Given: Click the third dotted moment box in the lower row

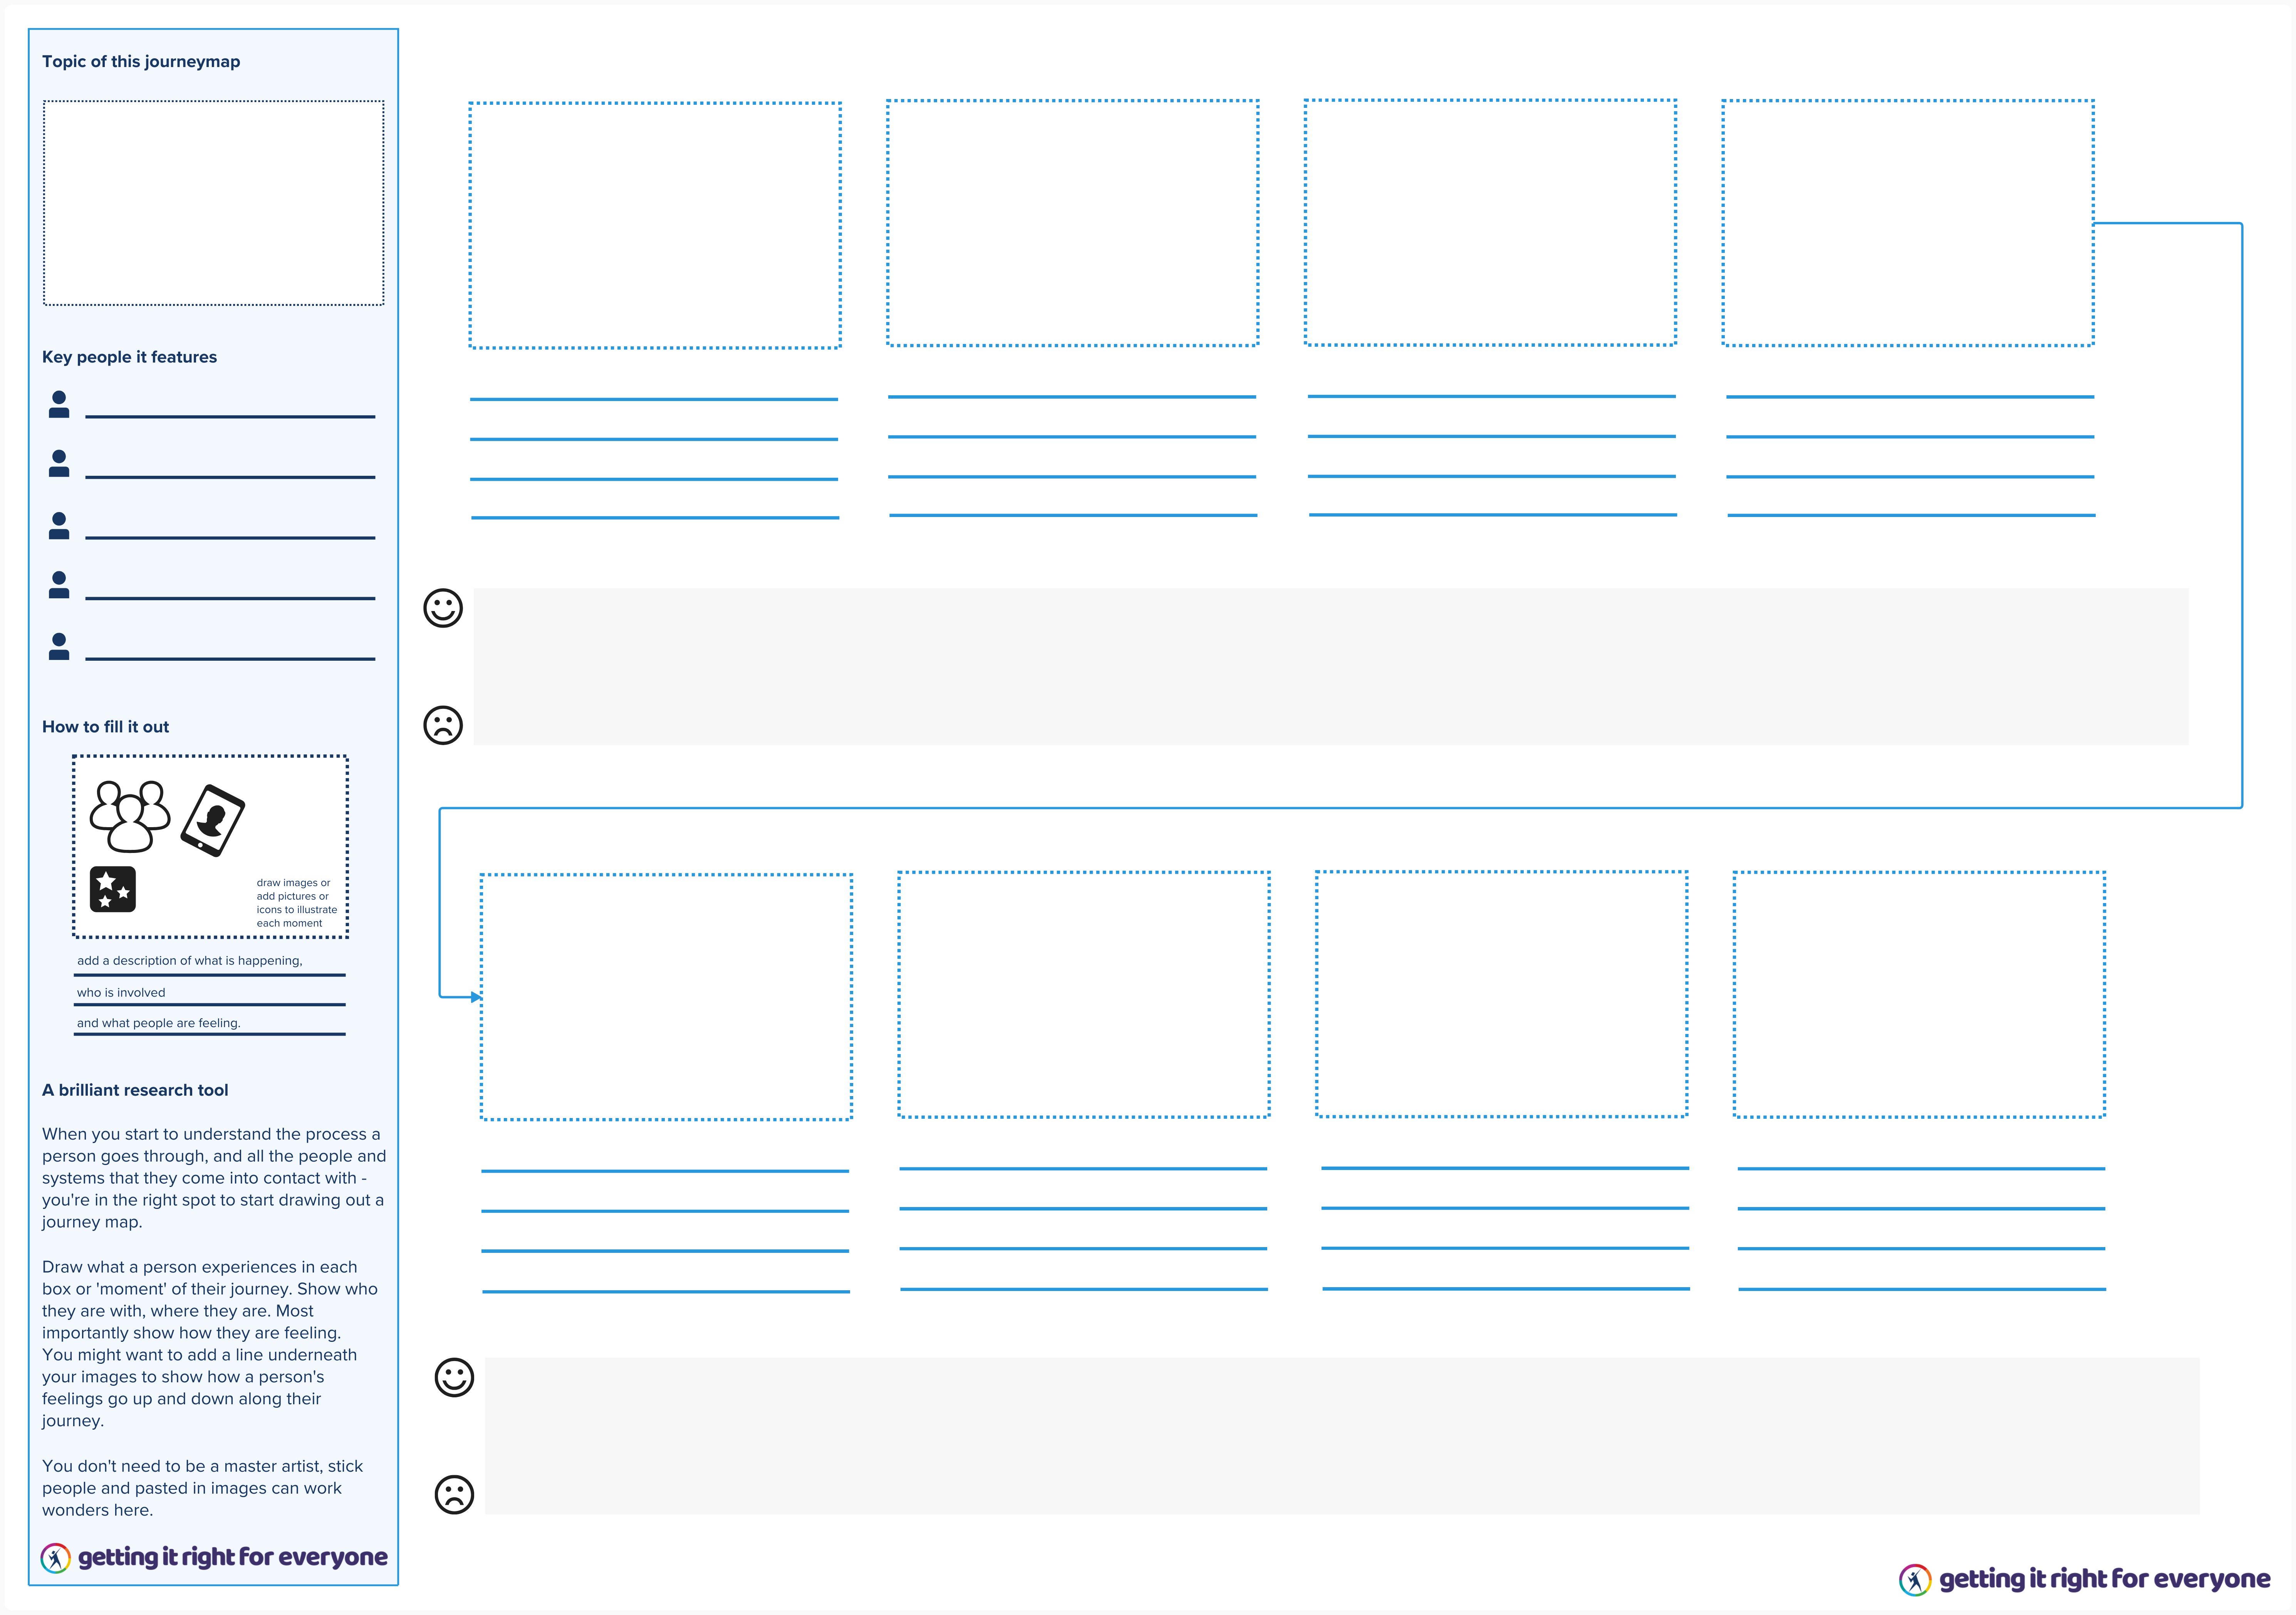Looking at the screenshot, I should pyautogui.click(x=1502, y=994).
